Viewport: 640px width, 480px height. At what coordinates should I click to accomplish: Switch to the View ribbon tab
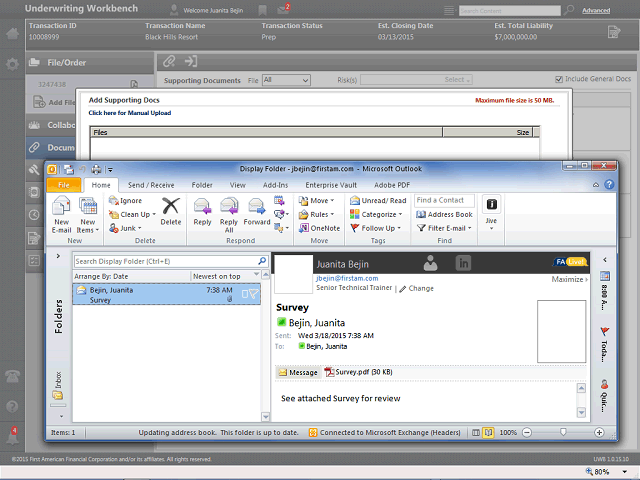(x=238, y=185)
